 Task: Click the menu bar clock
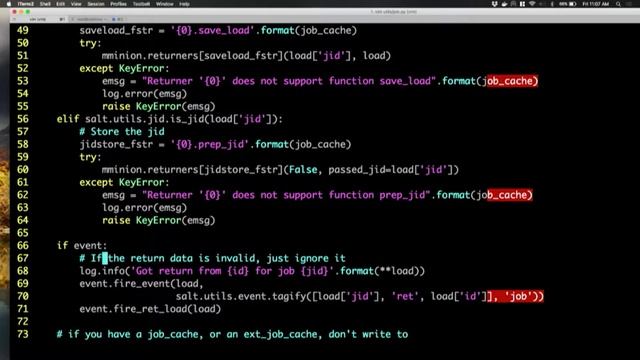pyautogui.click(x=596, y=4)
